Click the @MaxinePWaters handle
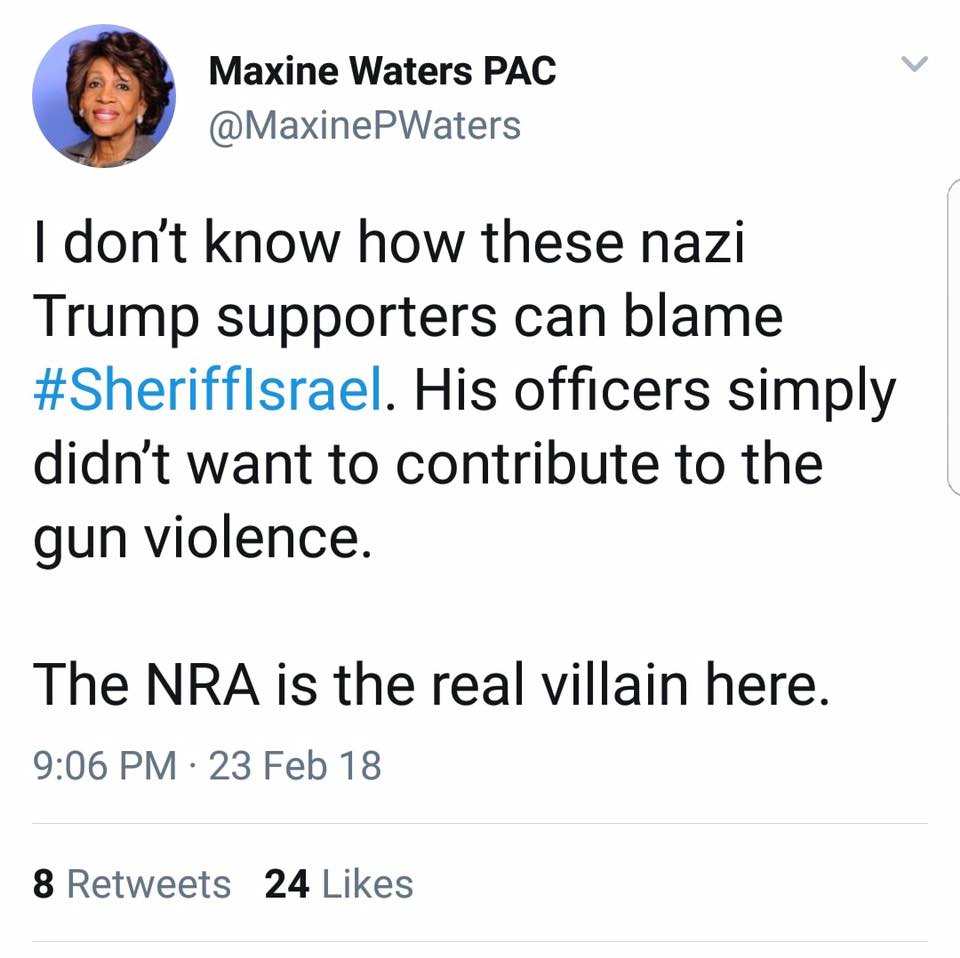 pos(365,126)
